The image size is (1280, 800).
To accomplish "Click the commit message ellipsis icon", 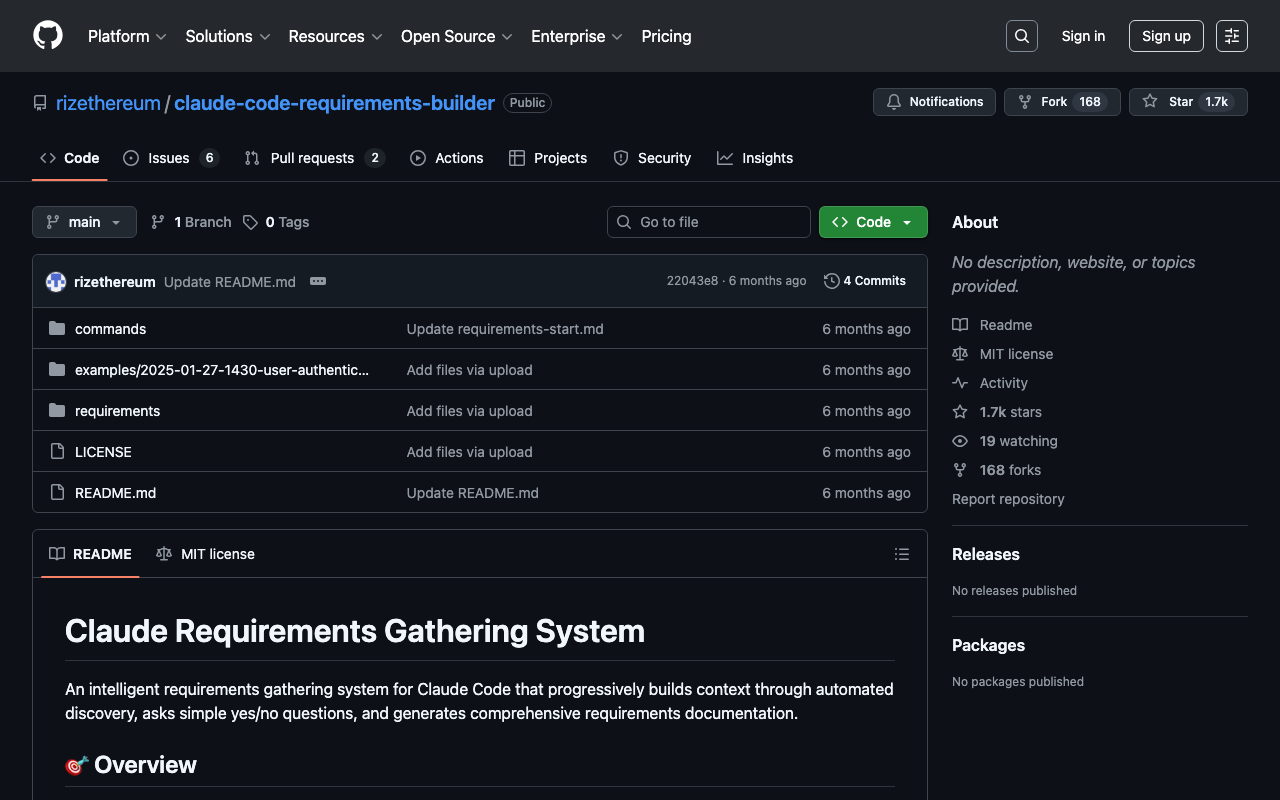I will (318, 281).
